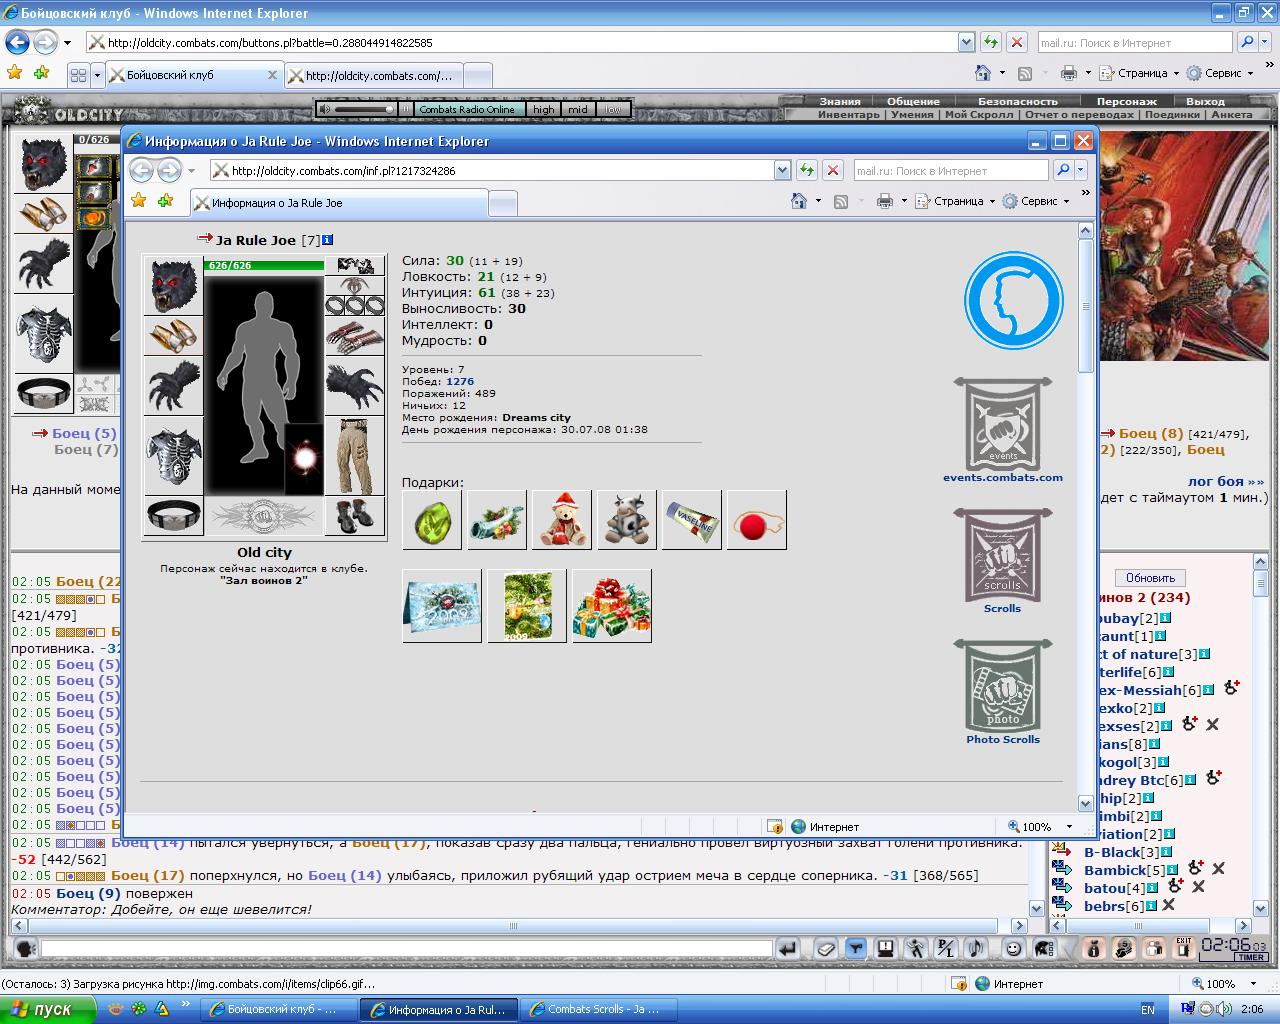Open the Общение menu in the game header

click(913, 101)
